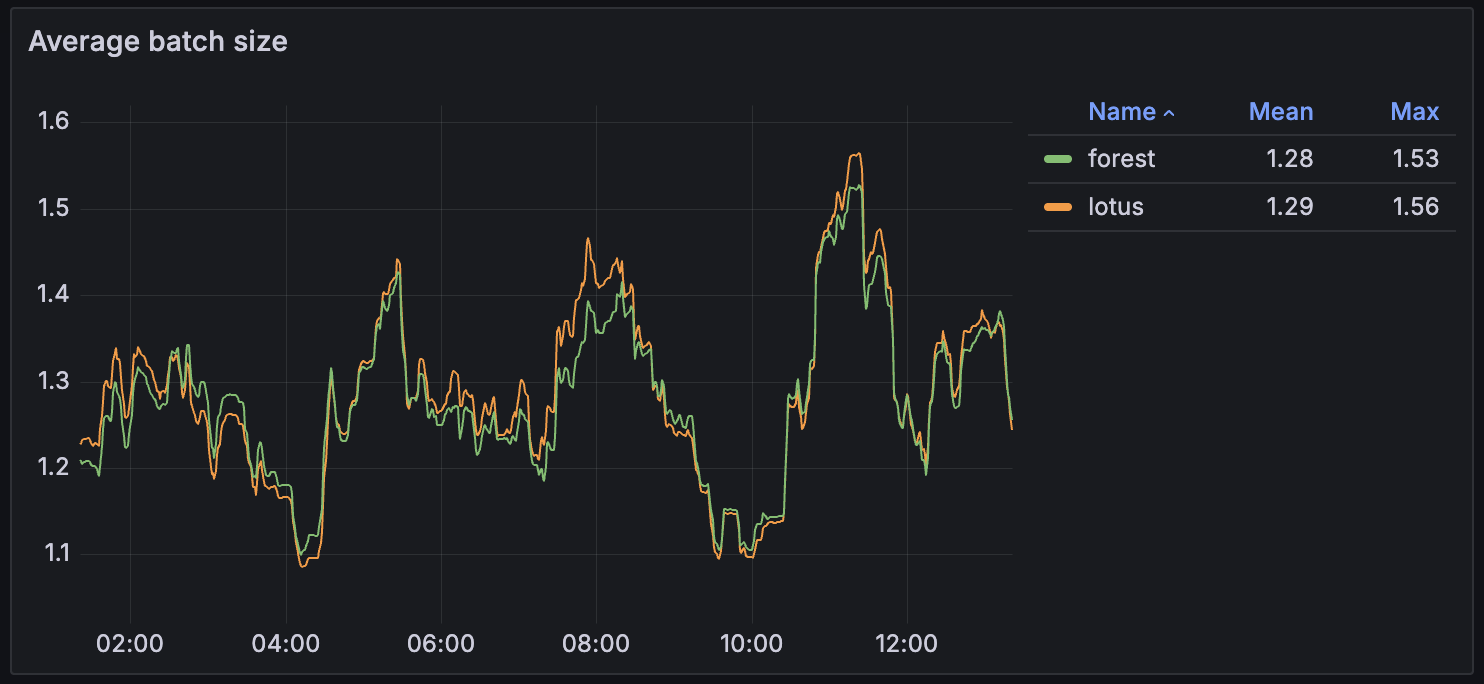Click forest mean value 1.28
This screenshot has height=684, width=1484.
[x=1290, y=159]
